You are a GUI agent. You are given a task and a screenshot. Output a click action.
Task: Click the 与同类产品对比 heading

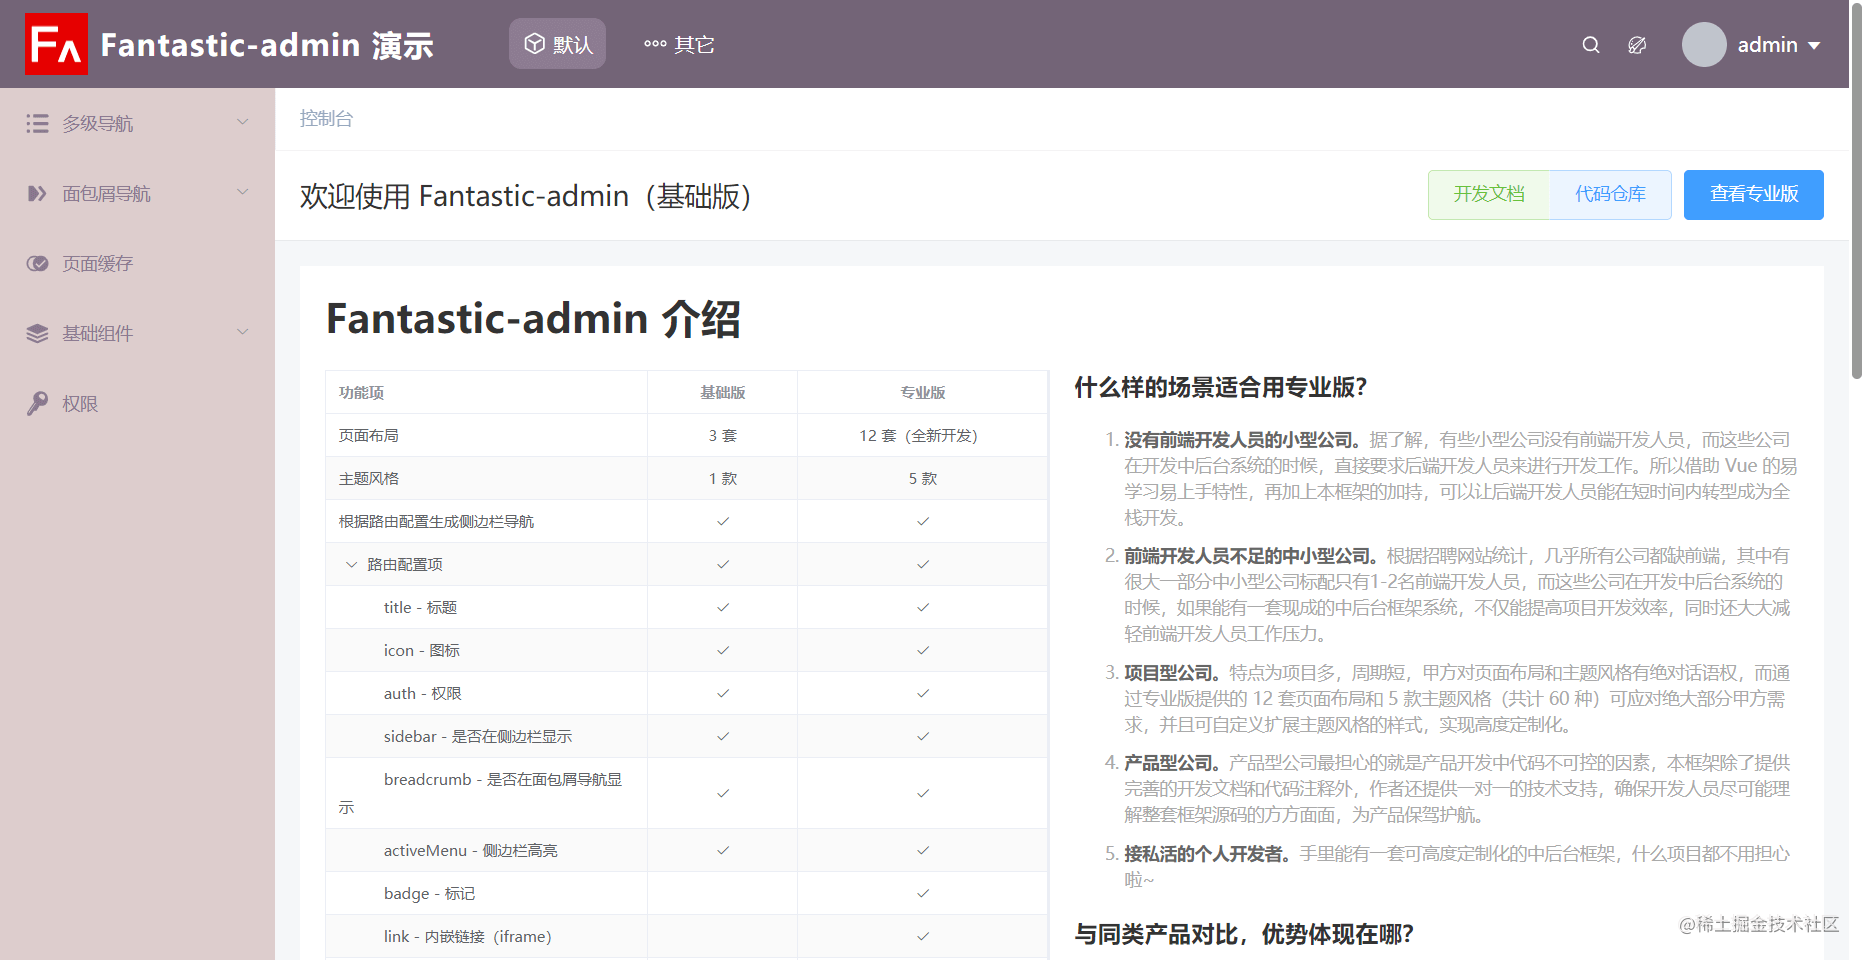(x=1244, y=934)
